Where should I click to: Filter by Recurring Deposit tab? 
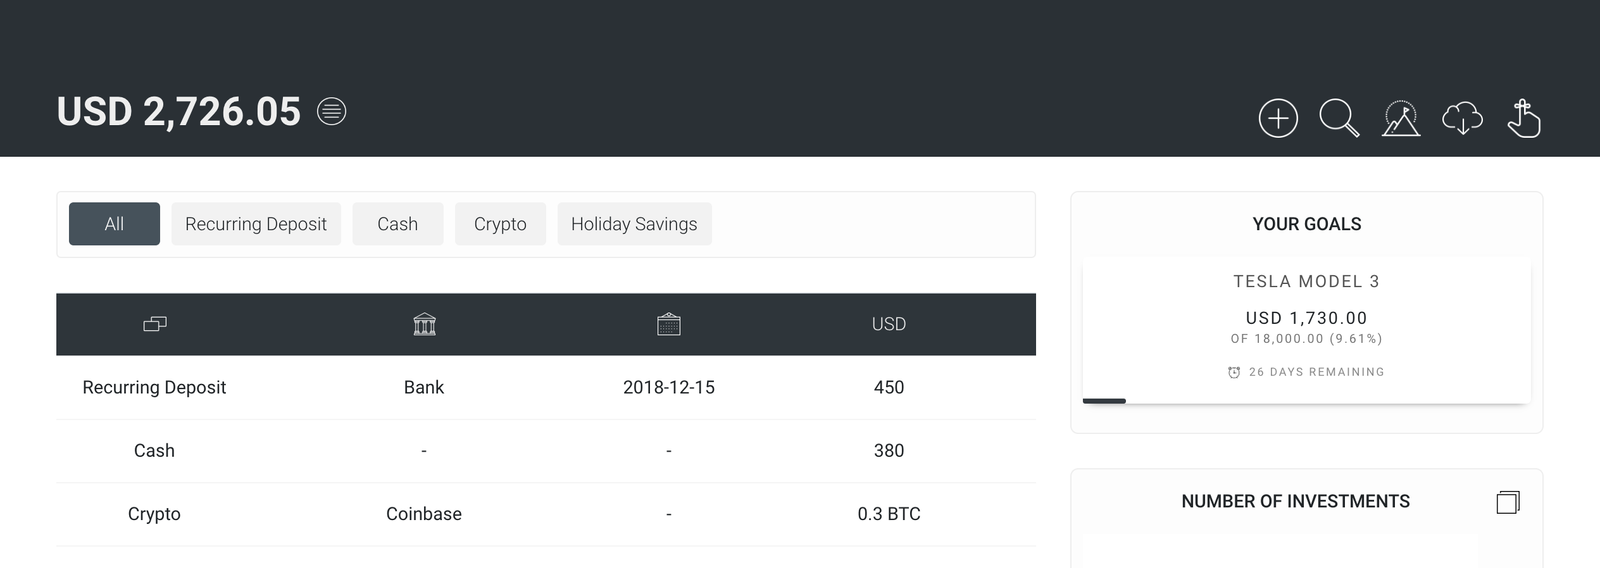(256, 224)
